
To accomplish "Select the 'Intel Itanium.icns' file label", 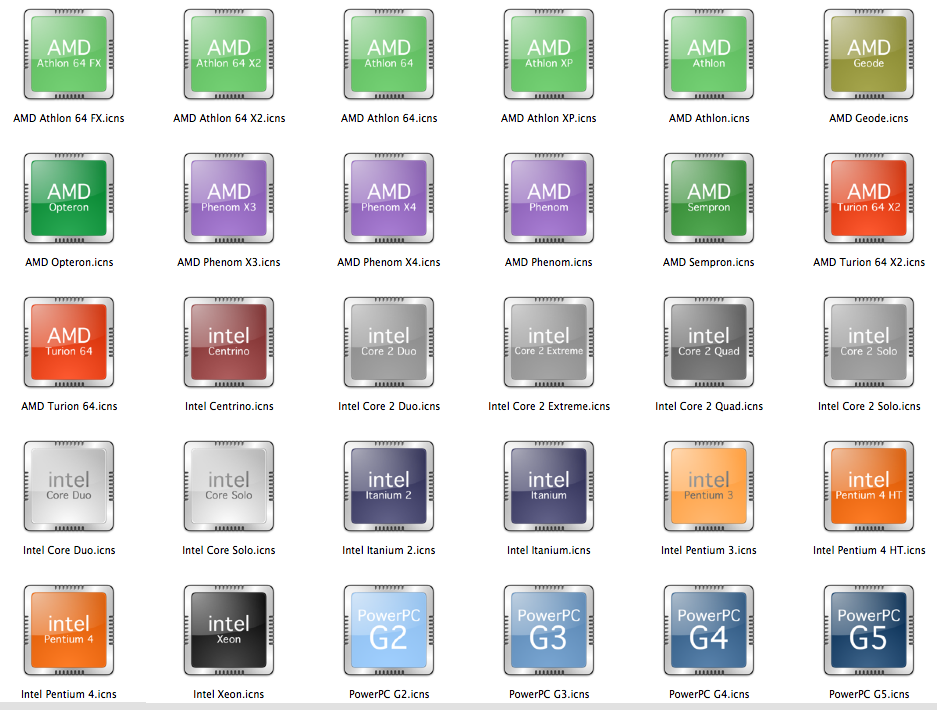I will point(549,550).
